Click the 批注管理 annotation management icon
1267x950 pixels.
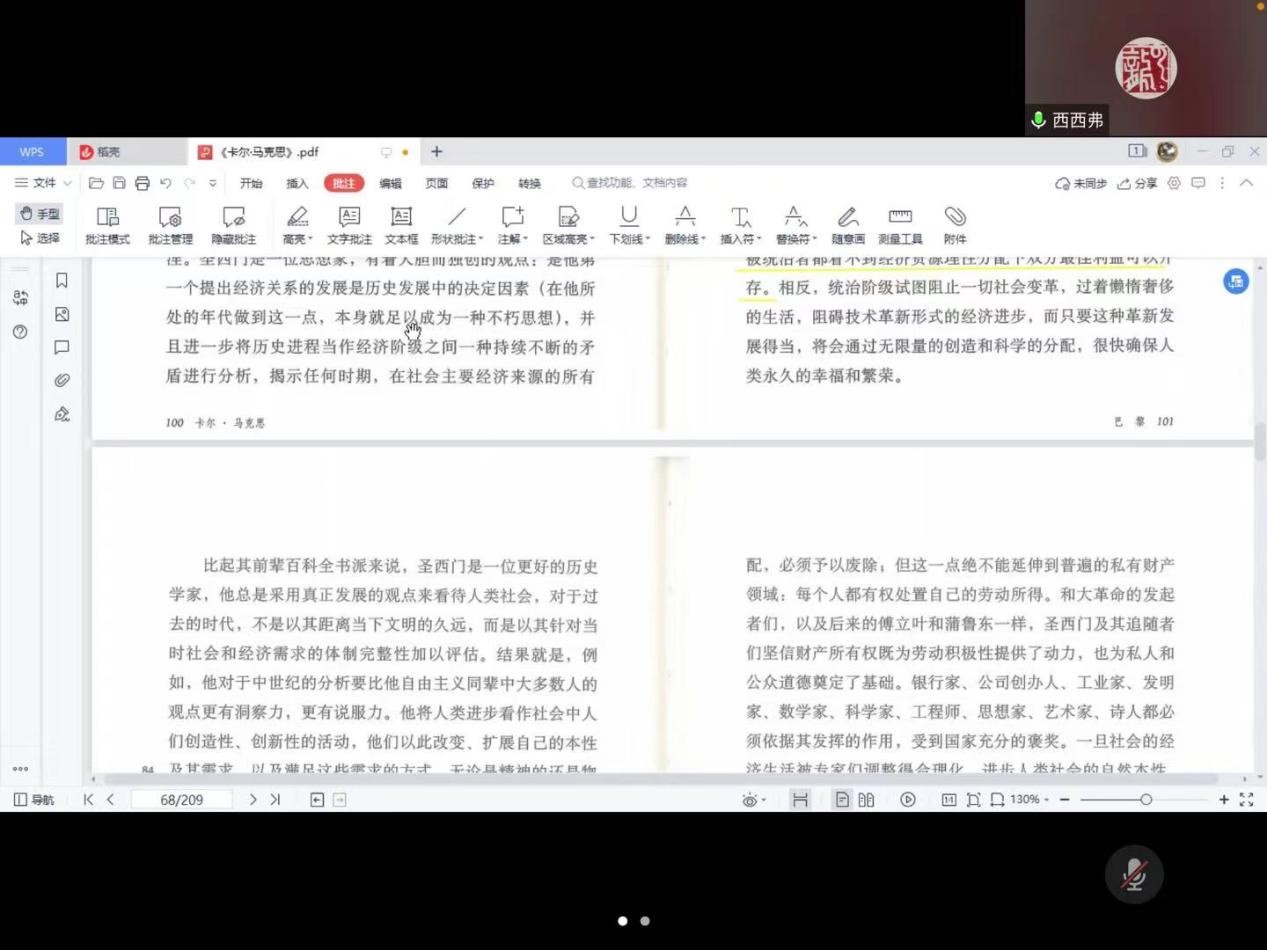170,225
